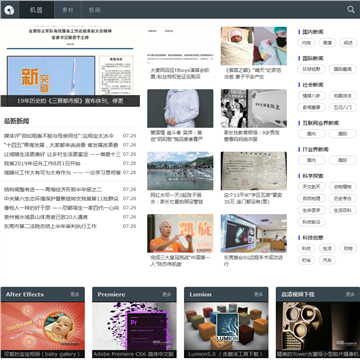Click 国际 under 互联网业界新闻
The width and height of the screenshot is (360, 360).
click(343, 134)
